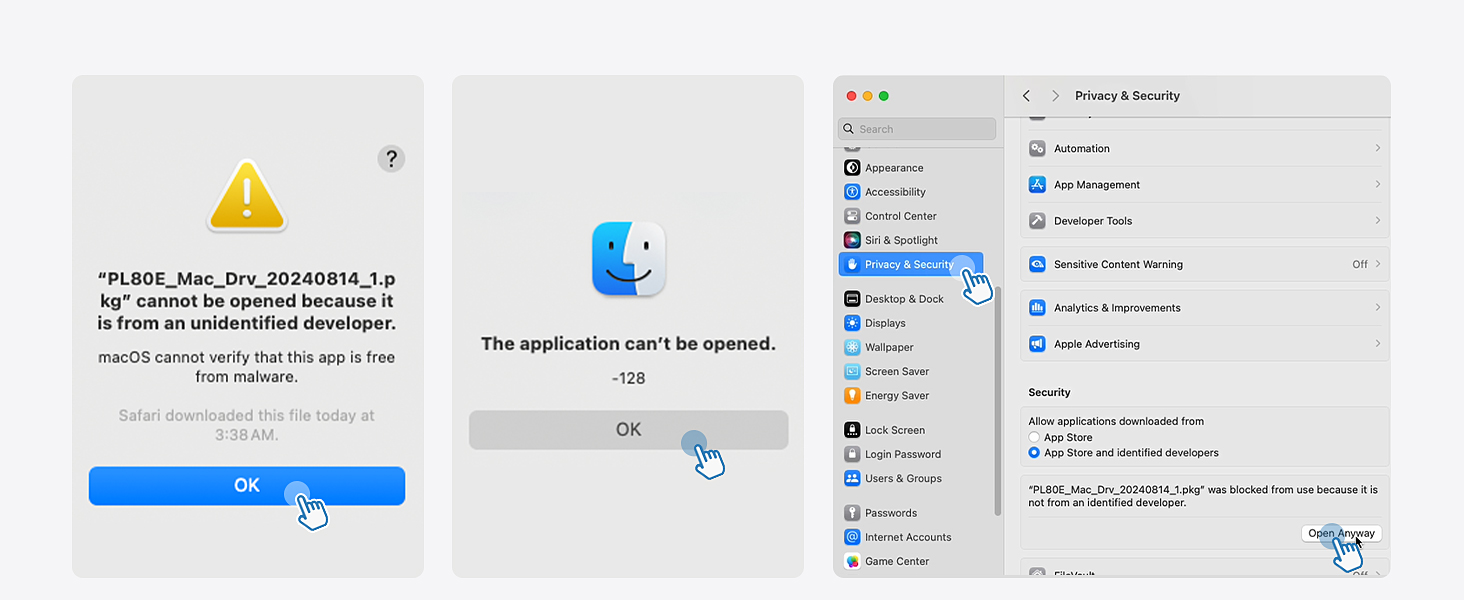Image resolution: width=1464 pixels, height=600 pixels.
Task: Click the yellow warning triangle icon
Action: pos(247,196)
